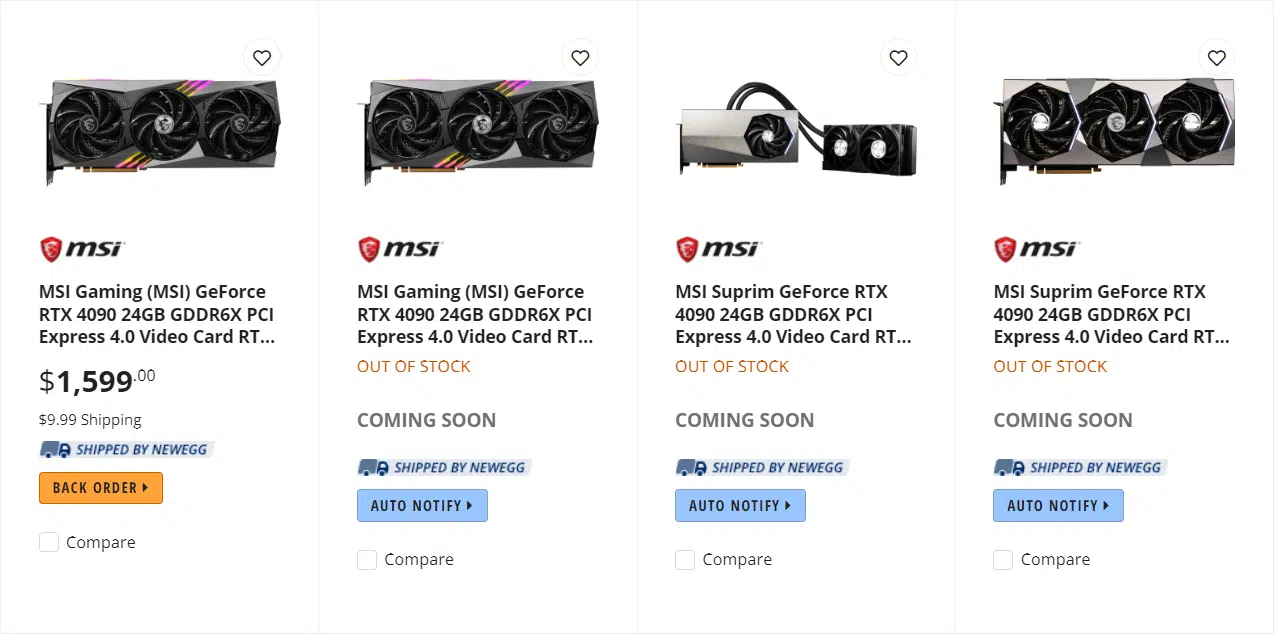Click MSI brand logo on second product
Viewport: 1274px width, 634px height.
point(399,248)
